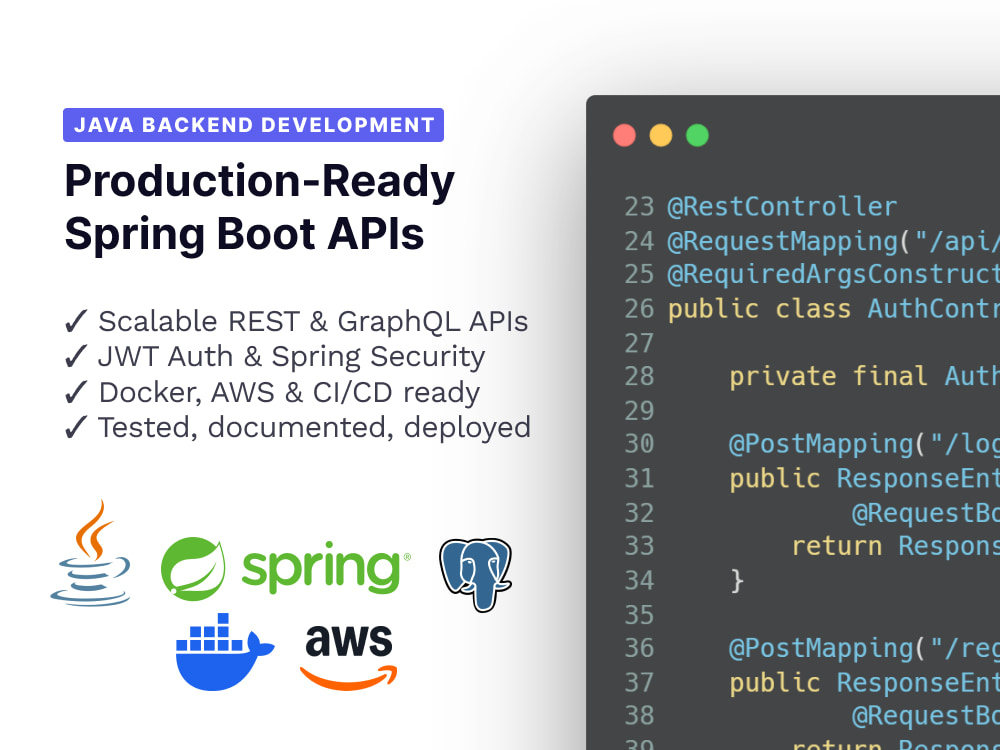
Task: Click the Scalable REST & GraphQL APIs line
Action: coord(313,321)
